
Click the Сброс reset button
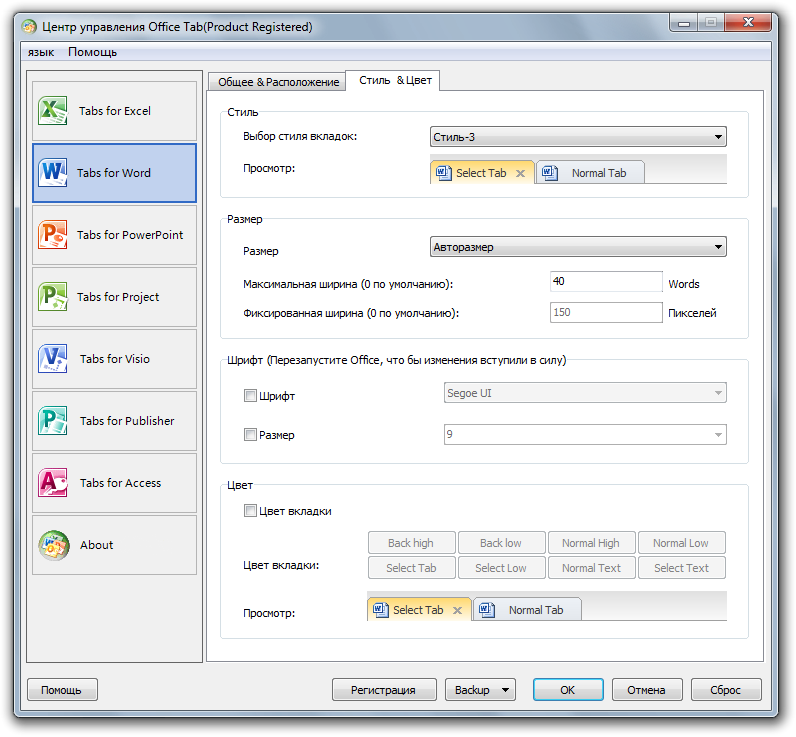point(725,690)
